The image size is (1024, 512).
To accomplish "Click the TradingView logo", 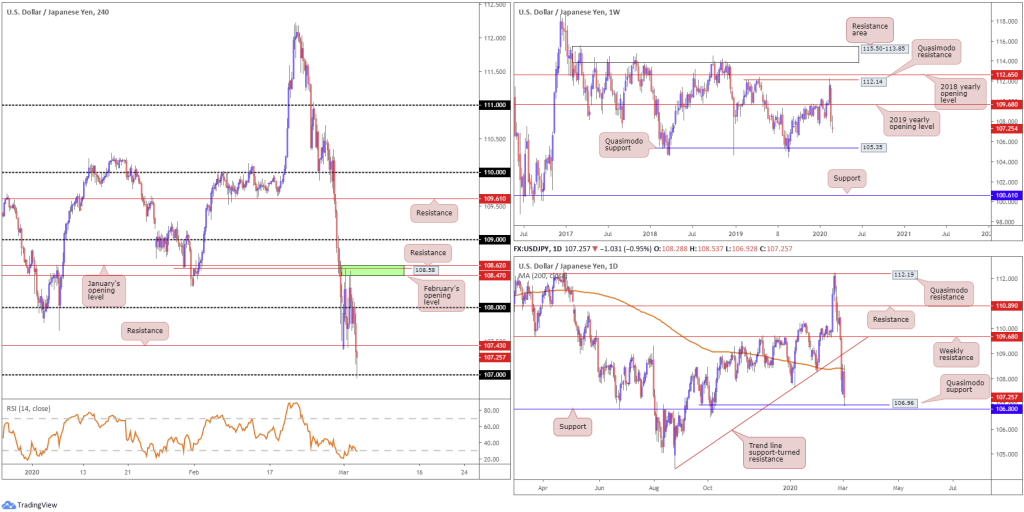I will tap(29, 504).
